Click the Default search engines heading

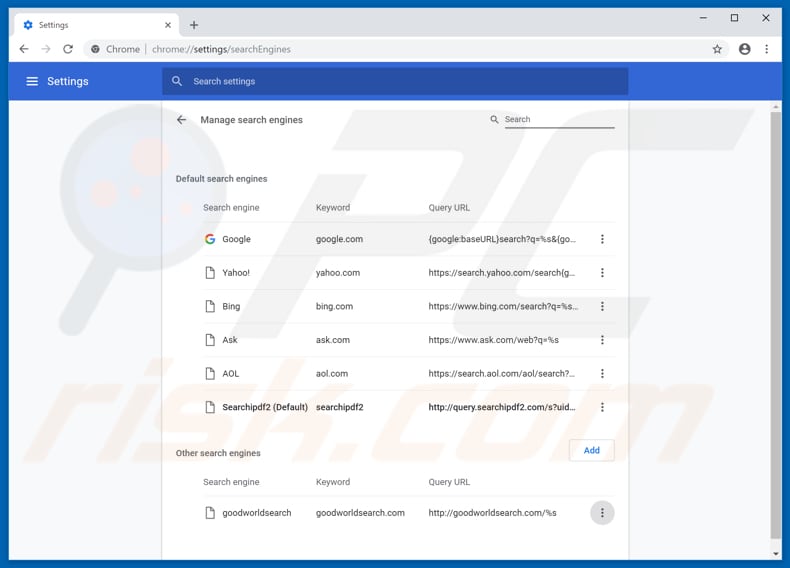pos(221,178)
